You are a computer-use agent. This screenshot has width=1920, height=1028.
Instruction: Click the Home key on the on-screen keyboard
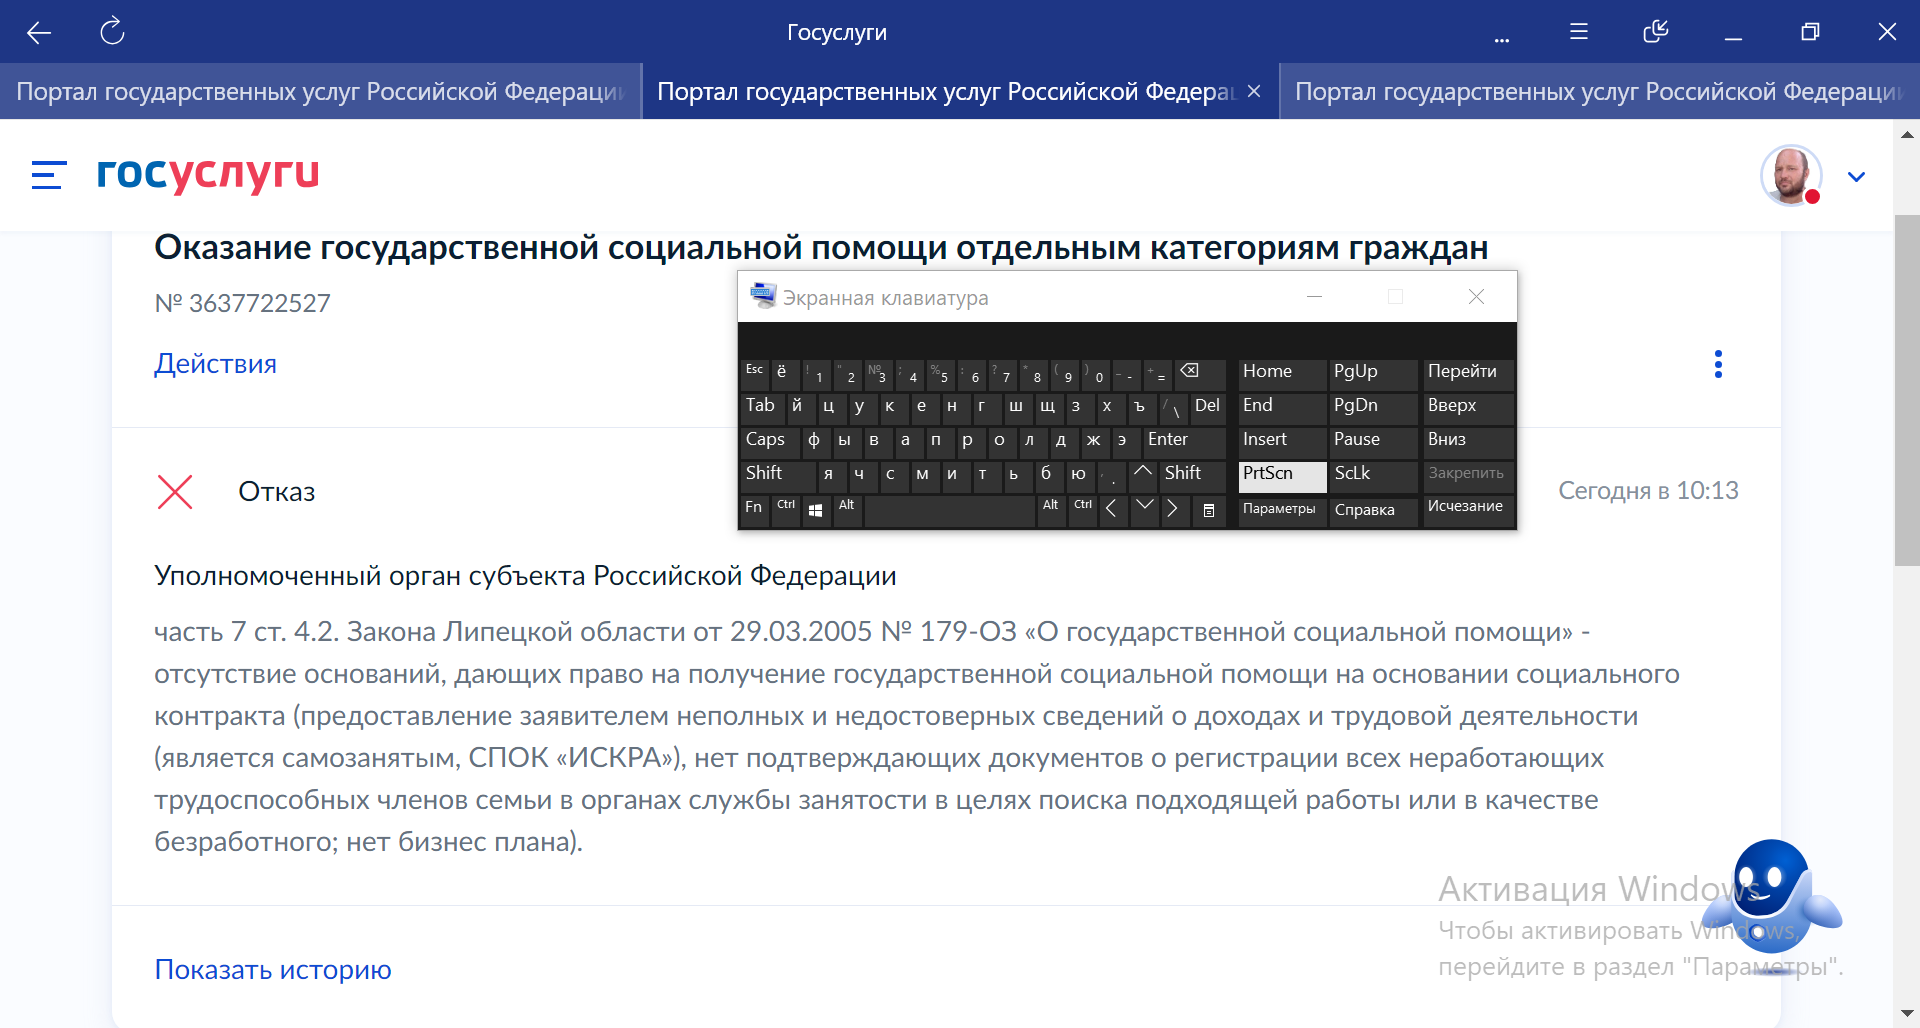click(x=1283, y=374)
